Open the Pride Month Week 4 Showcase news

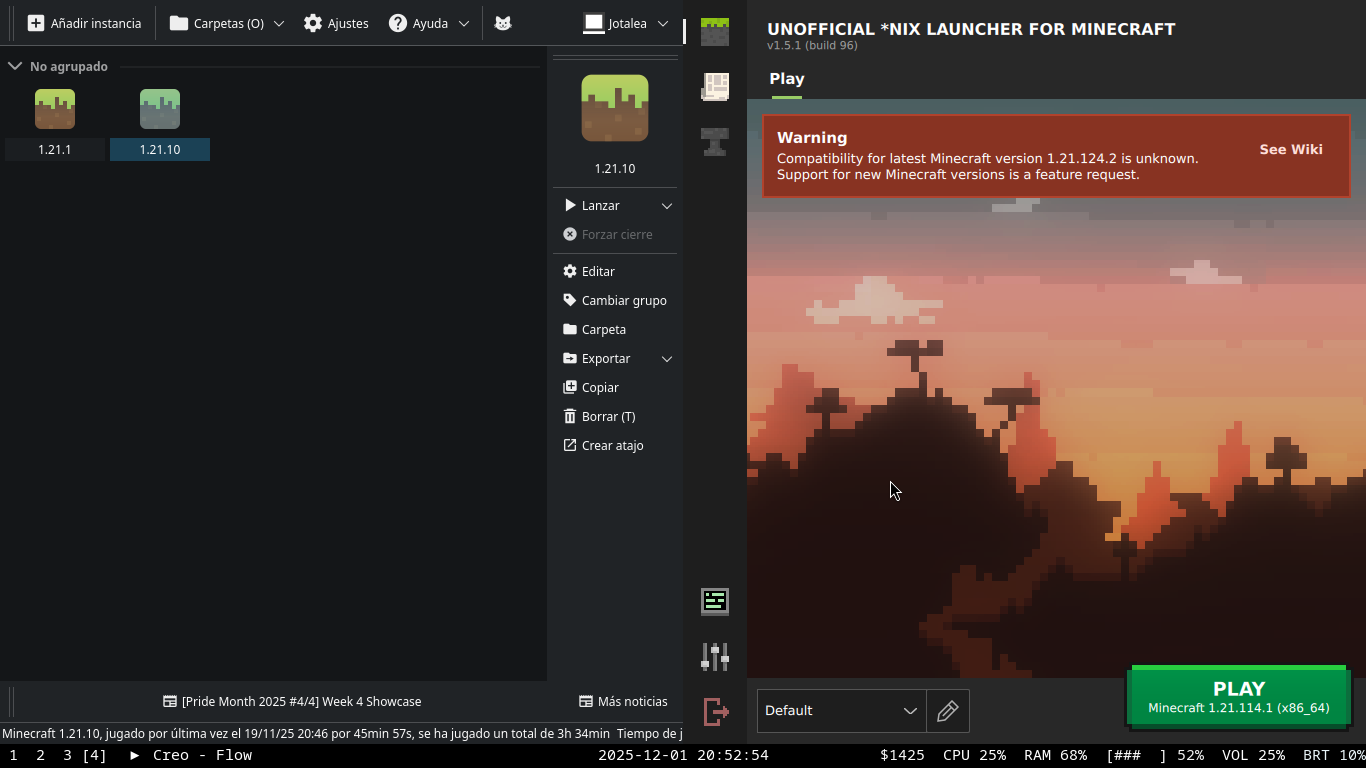(292, 701)
